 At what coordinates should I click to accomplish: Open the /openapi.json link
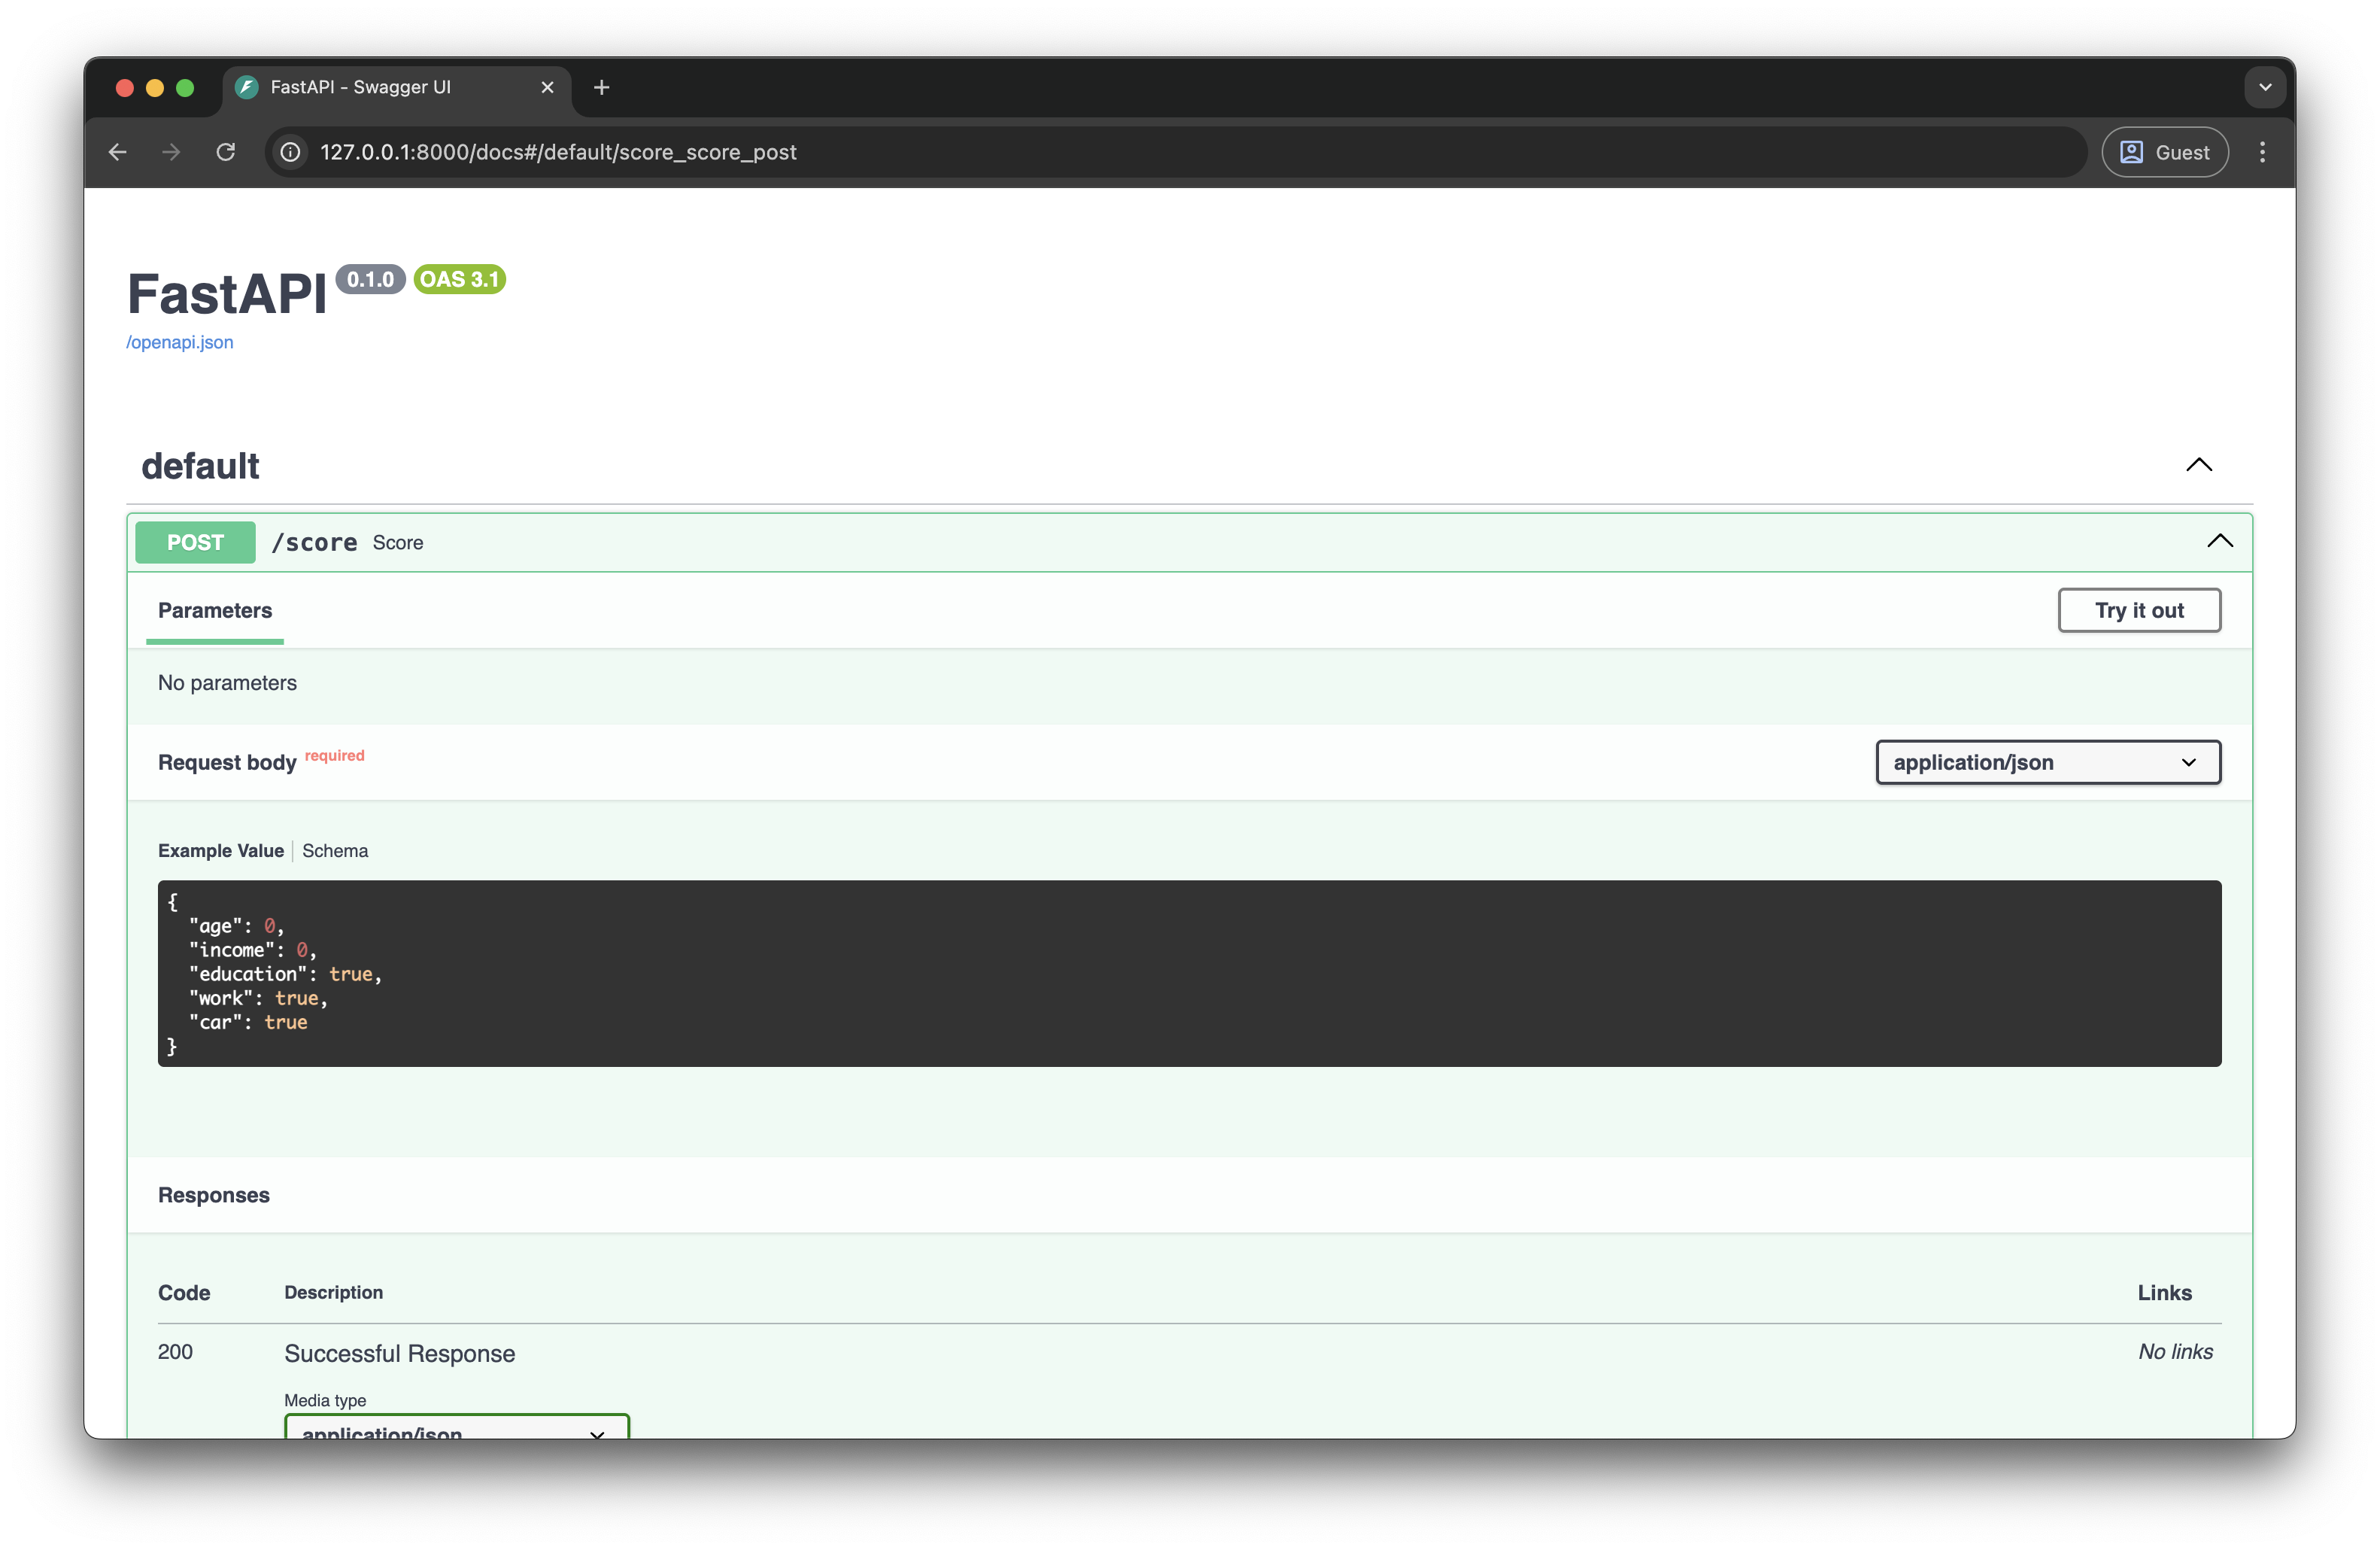[180, 342]
